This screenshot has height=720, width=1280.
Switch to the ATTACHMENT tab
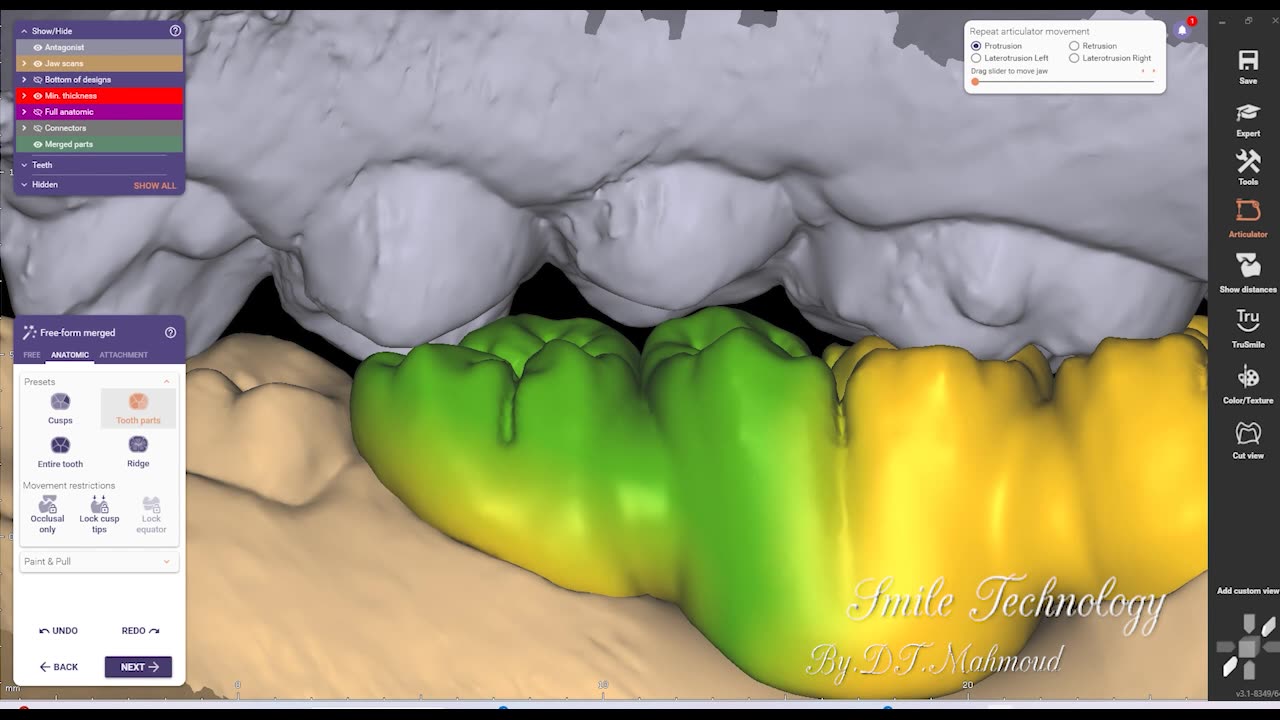[x=123, y=355]
